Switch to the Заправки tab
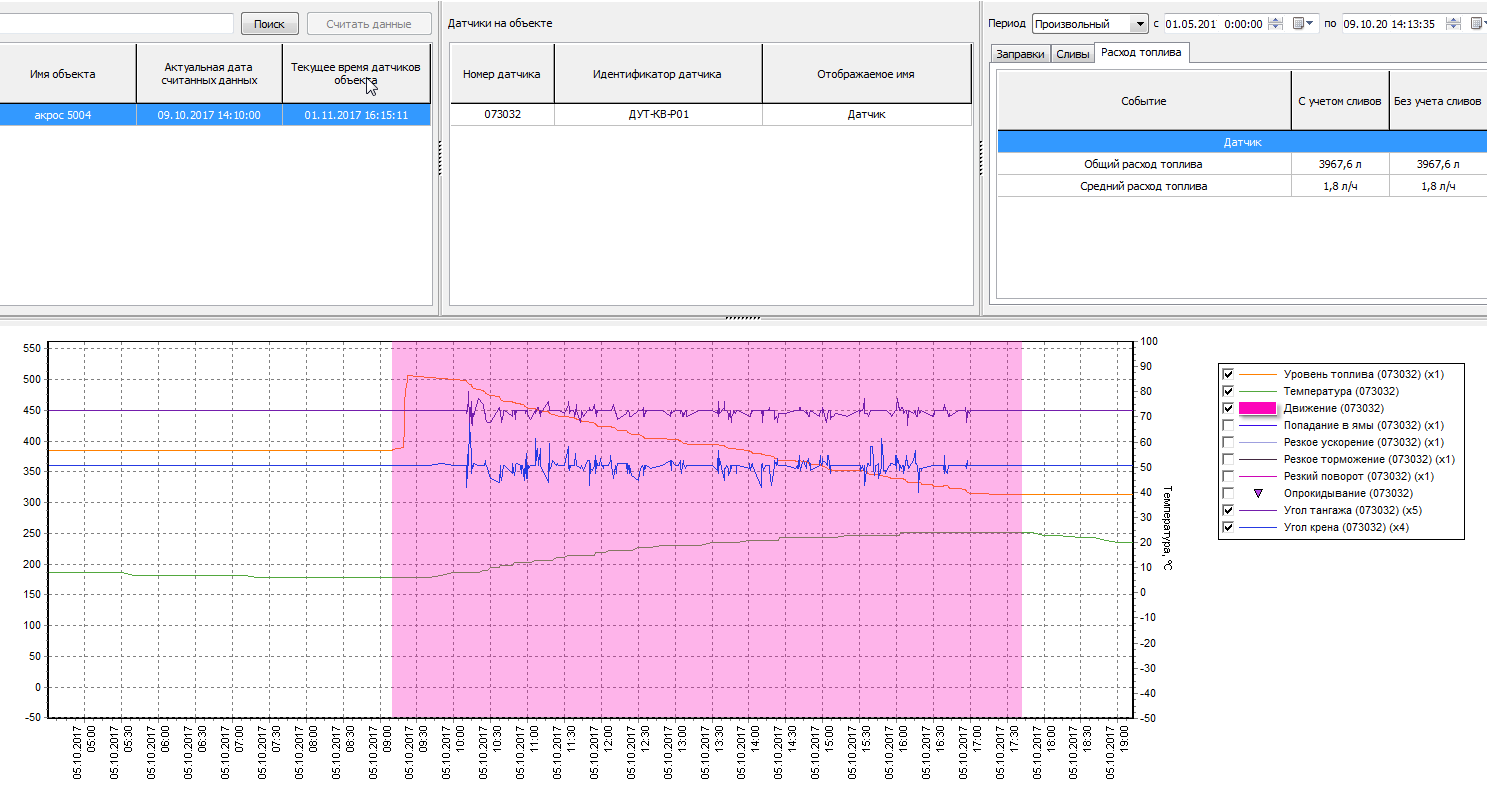The width and height of the screenshot is (1487, 786). click(x=1020, y=54)
